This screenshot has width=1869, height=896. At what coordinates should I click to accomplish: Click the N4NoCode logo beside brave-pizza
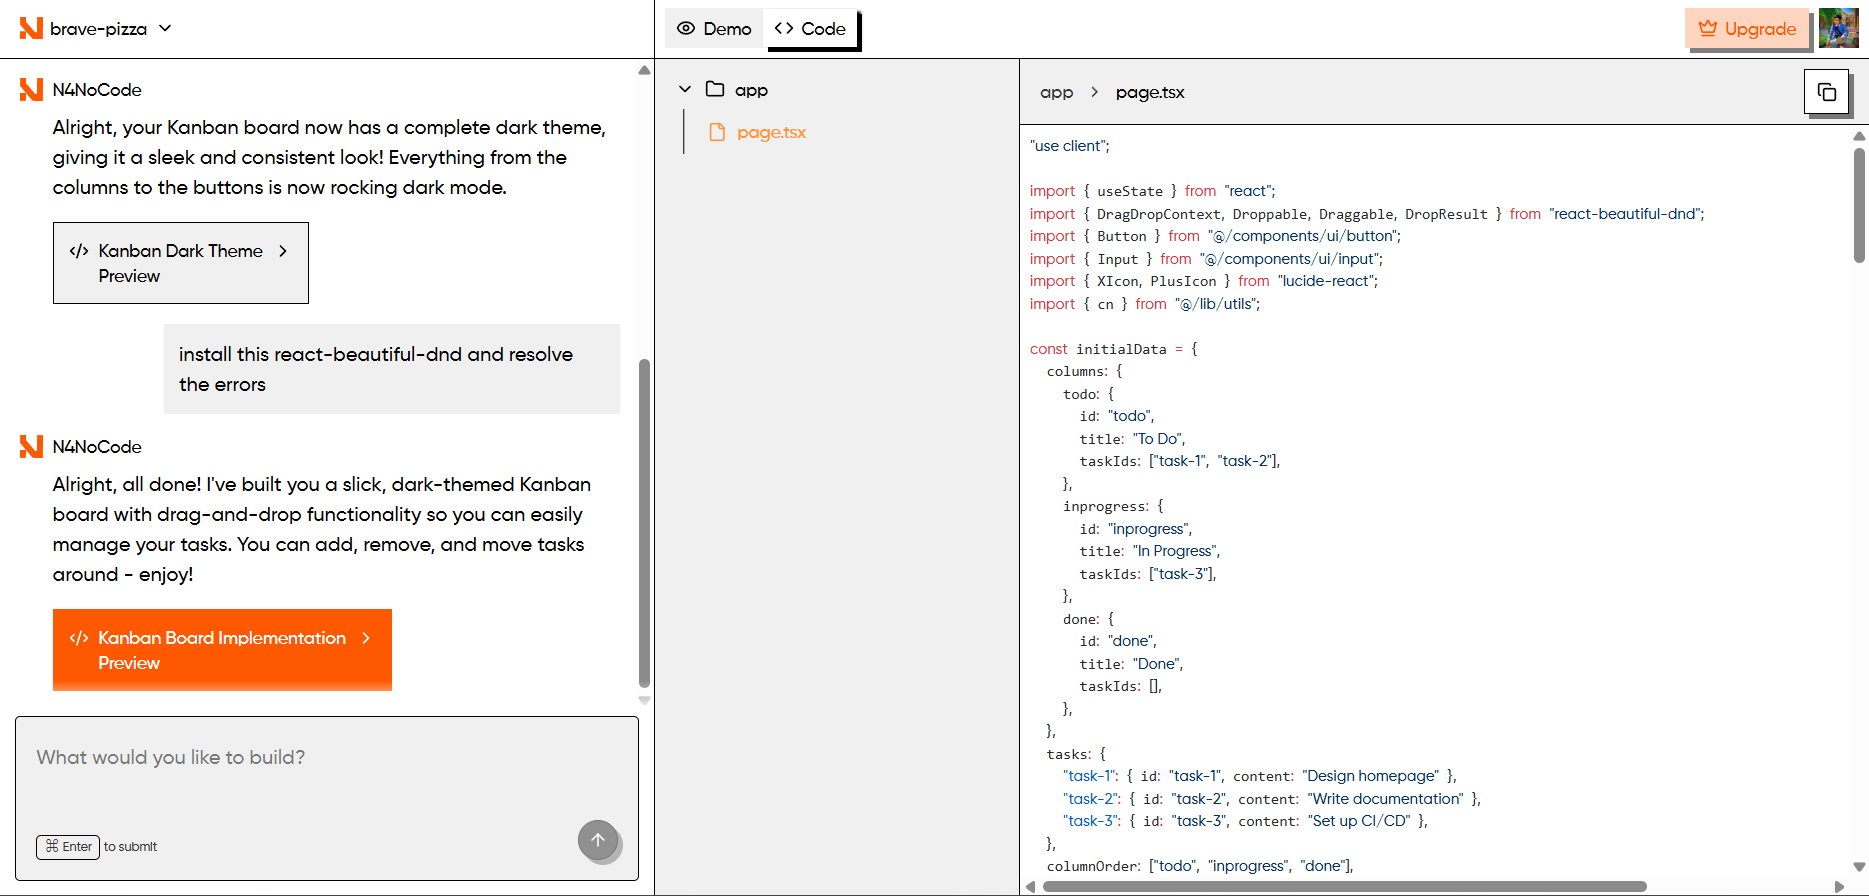click(31, 28)
